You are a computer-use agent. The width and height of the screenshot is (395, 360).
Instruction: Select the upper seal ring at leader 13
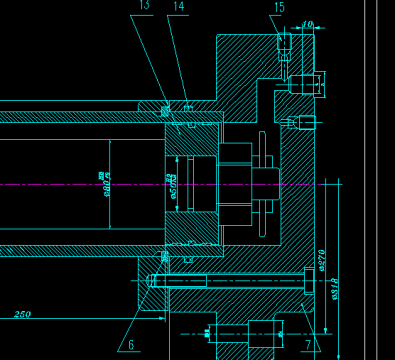[165, 111]
